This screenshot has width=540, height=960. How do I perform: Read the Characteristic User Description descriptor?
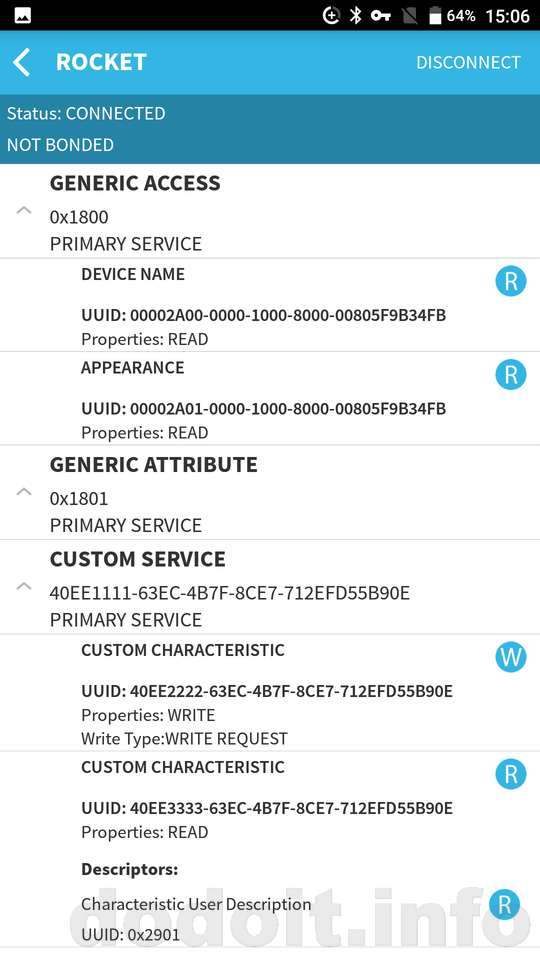pos(504,904)
